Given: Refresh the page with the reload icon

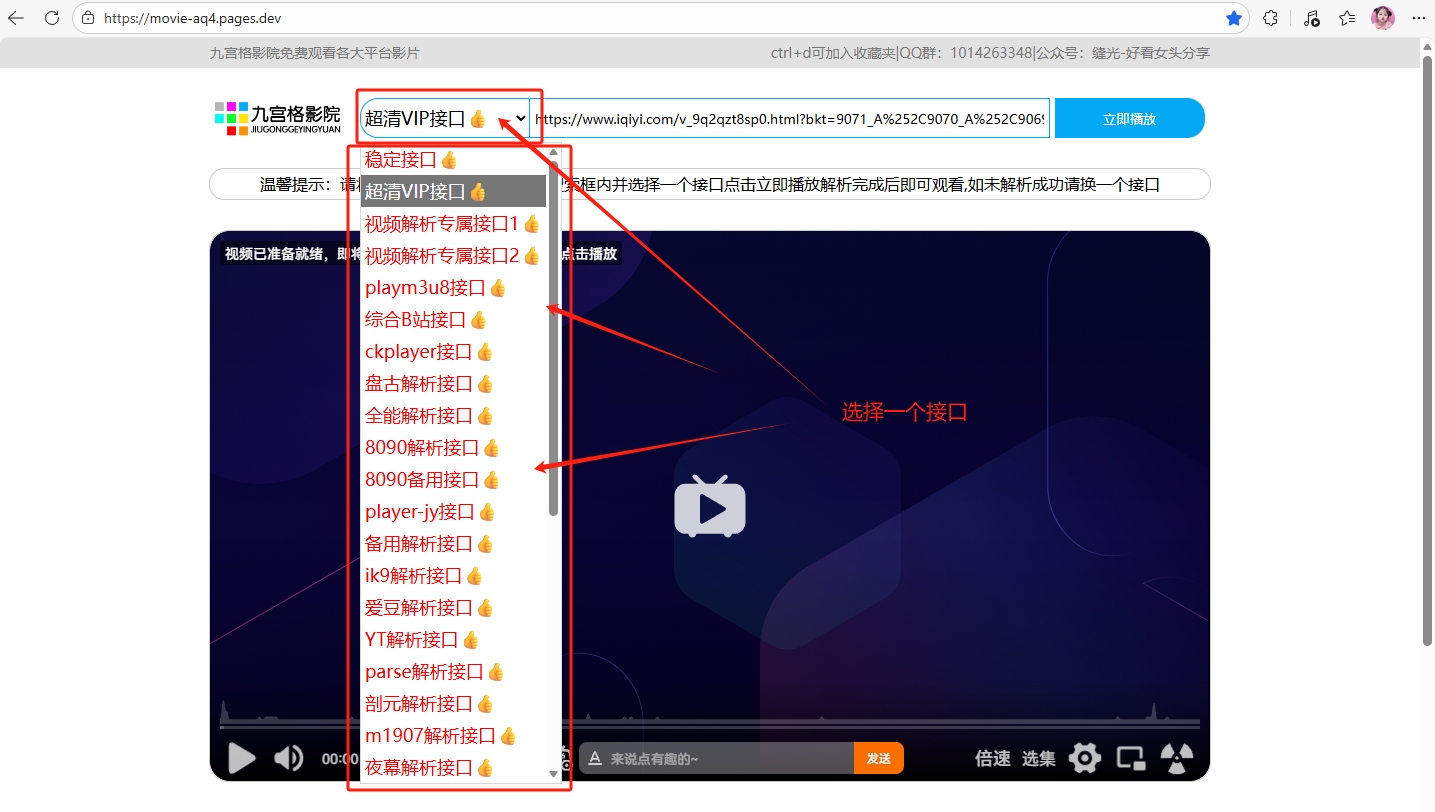Looking at the screenshot, I should pos(52,18).
